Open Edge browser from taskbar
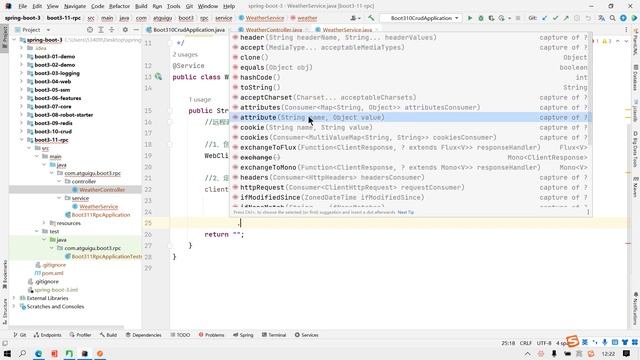This screenshot has height=360, width=640. (x=38, y=353)
